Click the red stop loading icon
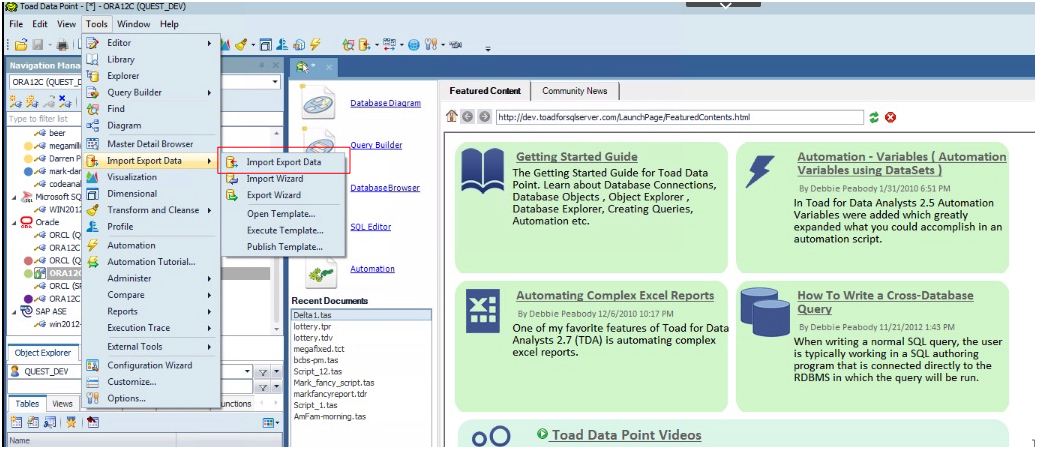This screenshot has width=1037, height=449. click(x=890, y=117)
